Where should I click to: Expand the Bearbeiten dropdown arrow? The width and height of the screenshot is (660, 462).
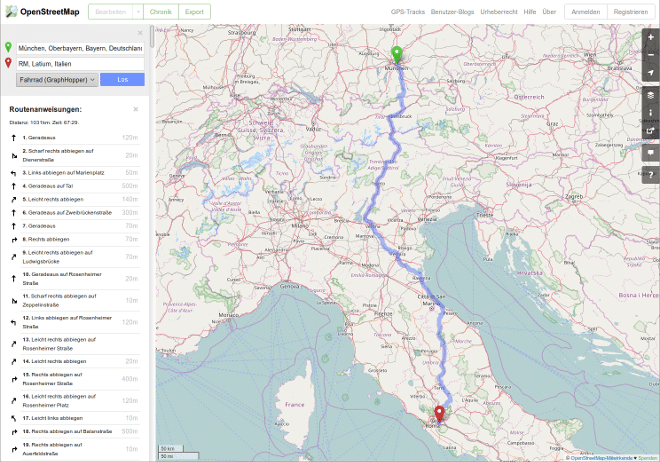[x=137, y=12]
